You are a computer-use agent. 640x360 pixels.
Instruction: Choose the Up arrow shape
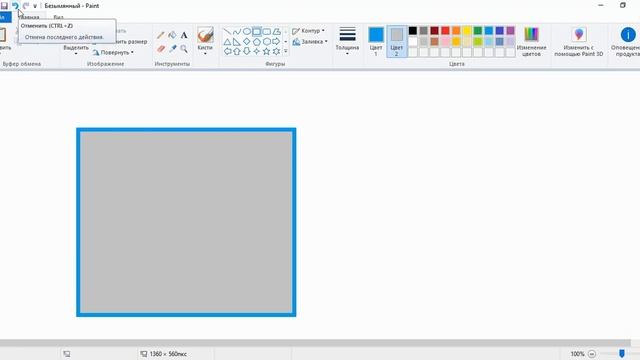[237, 51]
